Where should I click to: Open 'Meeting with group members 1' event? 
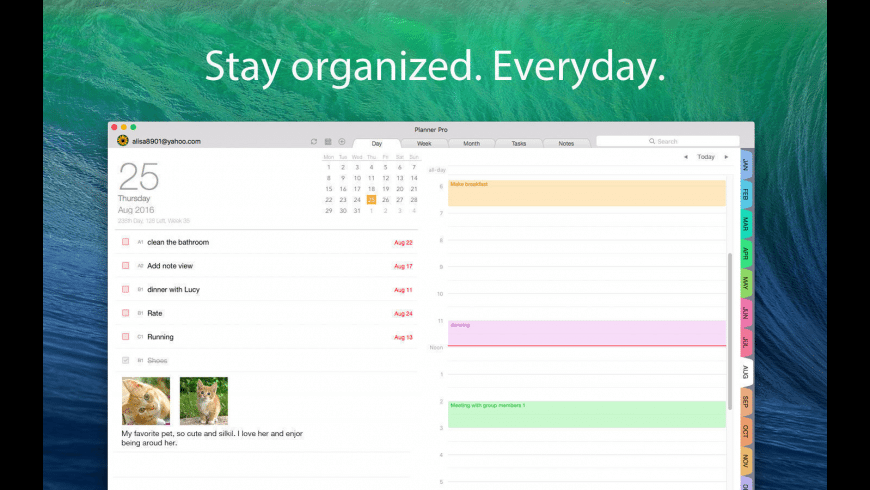pos(587,414)
